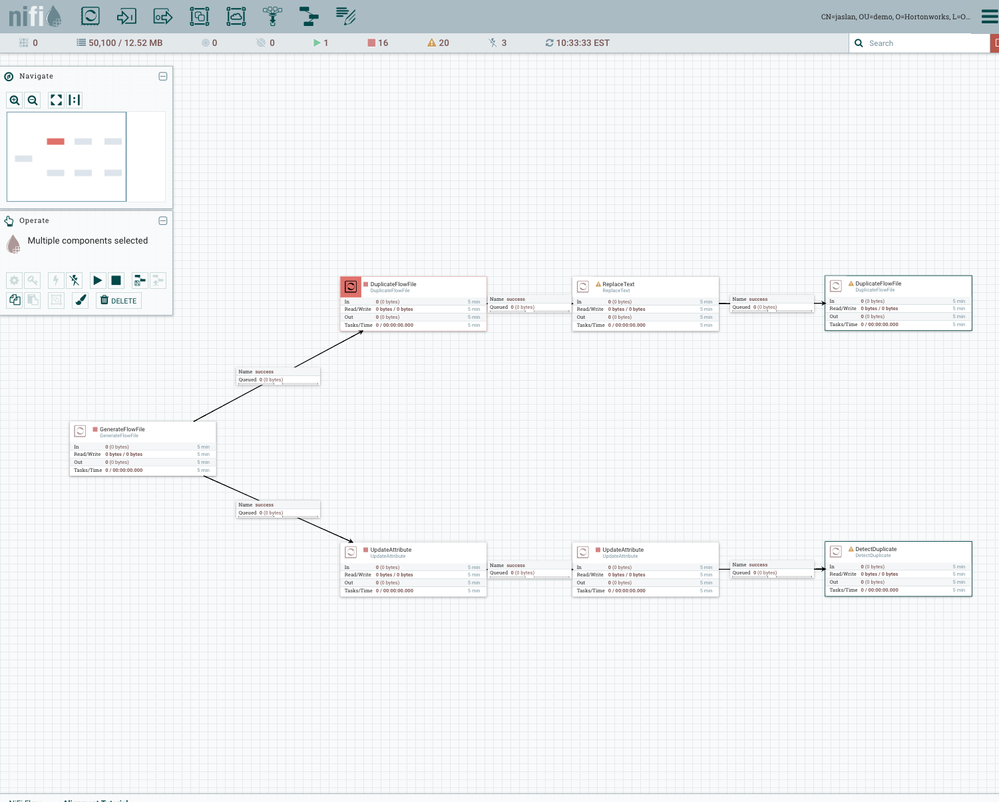This screenshot has width=999, height=802.
Task: Select the Template icon in the toolbar
Action: 309,16
